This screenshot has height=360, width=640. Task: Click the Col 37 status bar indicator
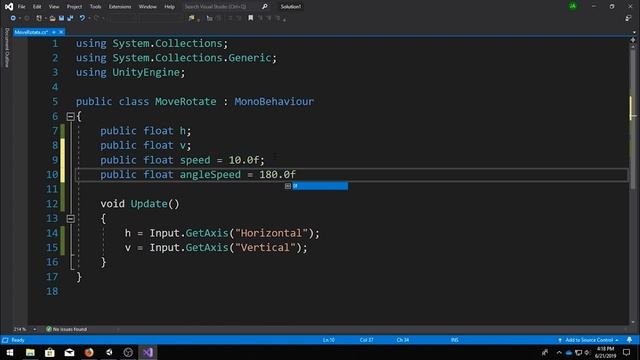(x=367, y=340)
